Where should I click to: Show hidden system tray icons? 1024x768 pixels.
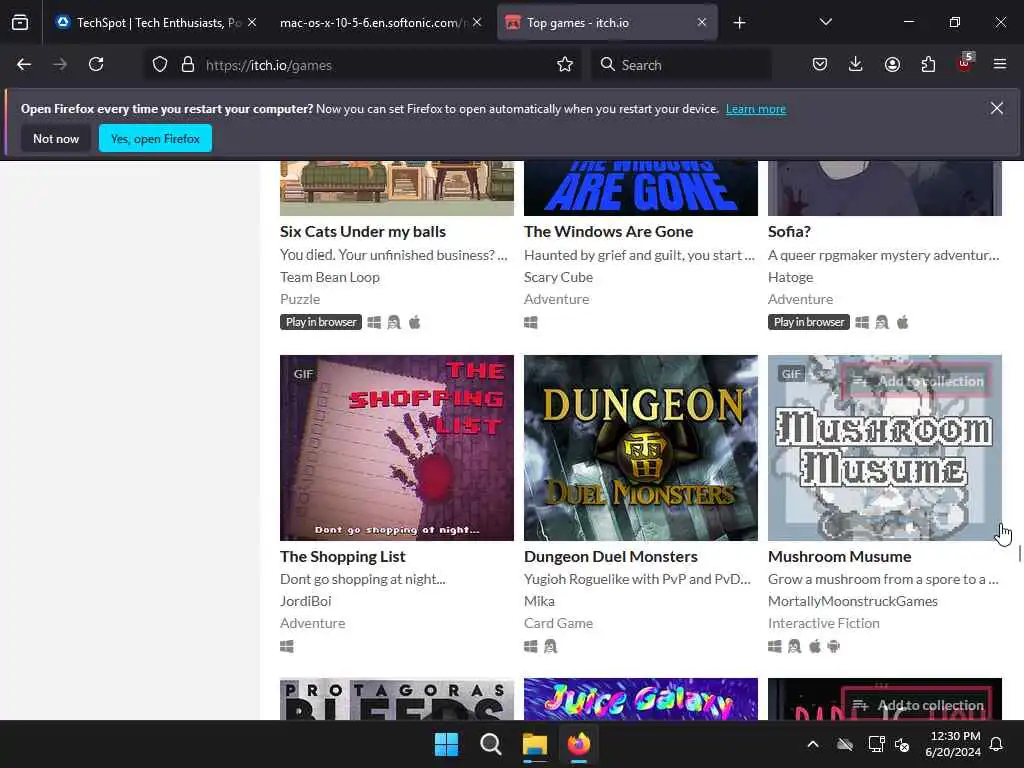click(x=813, y=744)
